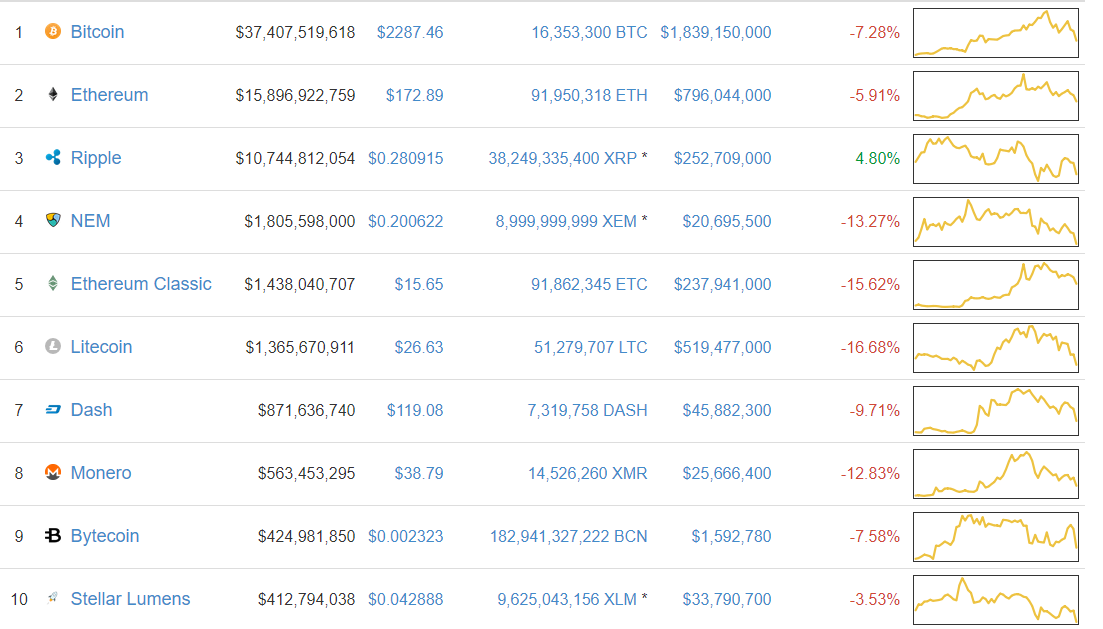Click the Bytecoin B icon
The width and height of the screenshot is (1103, 629).
pos(53,536)
